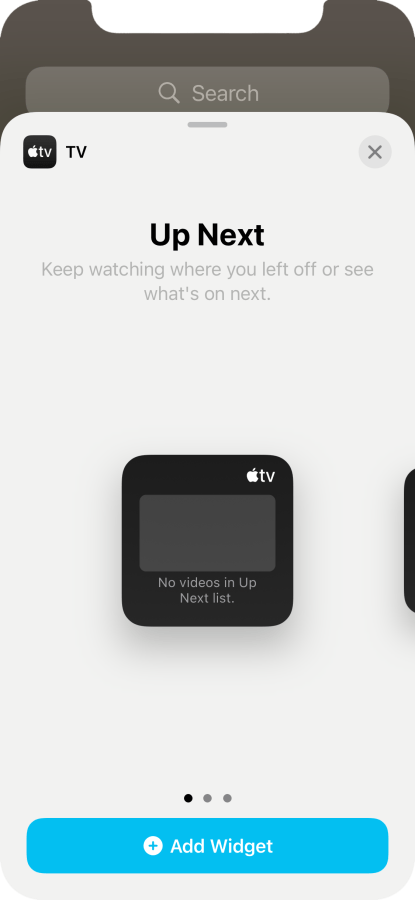Tap the Keep watching description text
Viewport: 415px width, 900px height.
[207, 281]
